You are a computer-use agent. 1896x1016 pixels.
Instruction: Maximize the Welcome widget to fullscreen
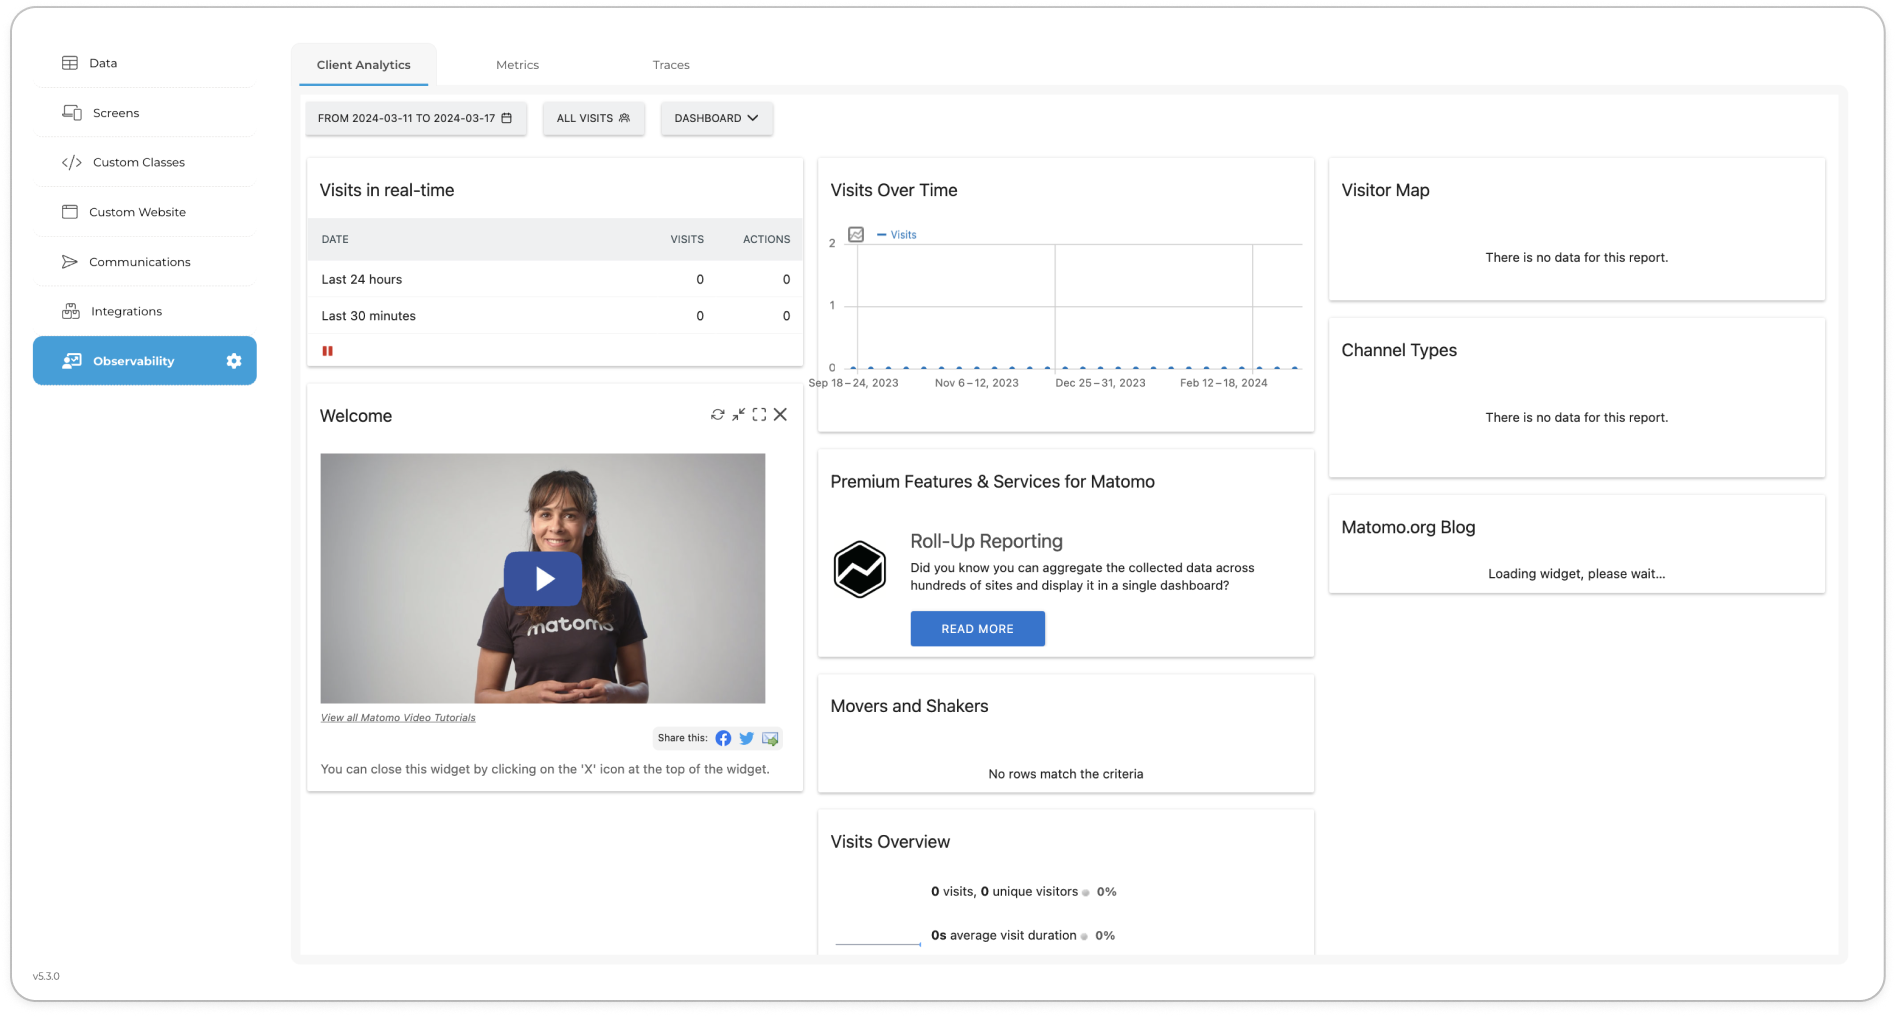(x=759, y=415)
